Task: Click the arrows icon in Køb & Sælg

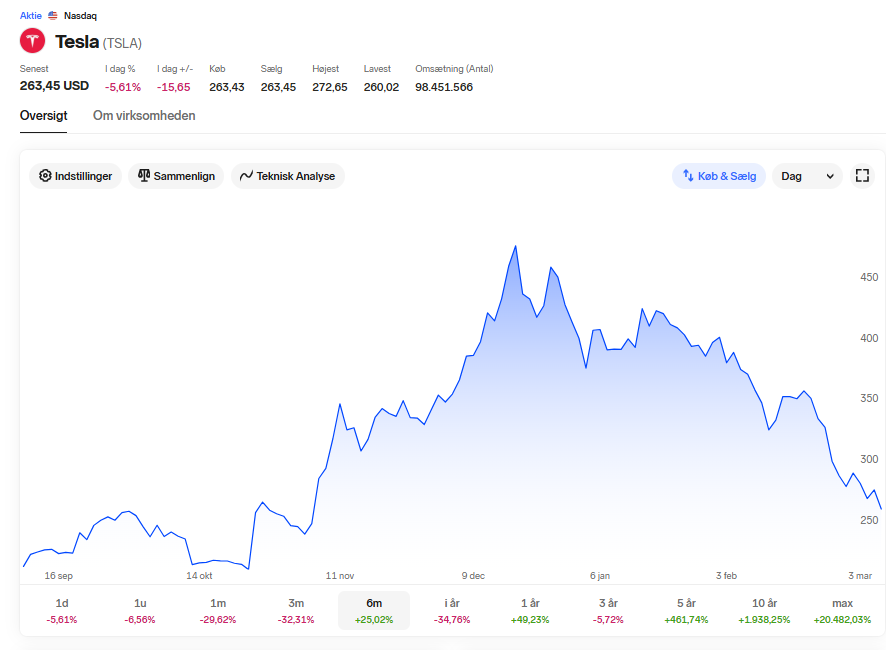Action: click(688, 176)
